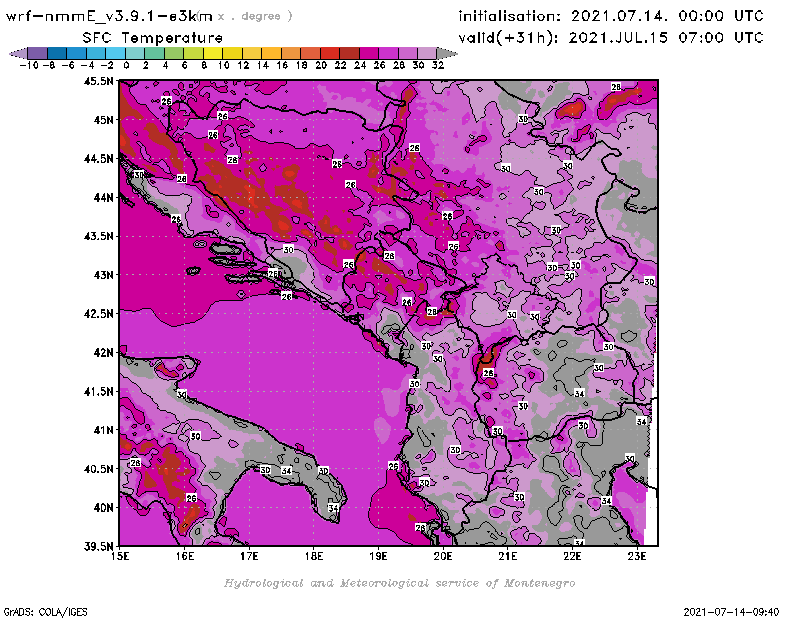The height and width of the screenshot is (618, 800).
Task: Click the '44.5N' latitude axis label
Action: coord(98,159)
